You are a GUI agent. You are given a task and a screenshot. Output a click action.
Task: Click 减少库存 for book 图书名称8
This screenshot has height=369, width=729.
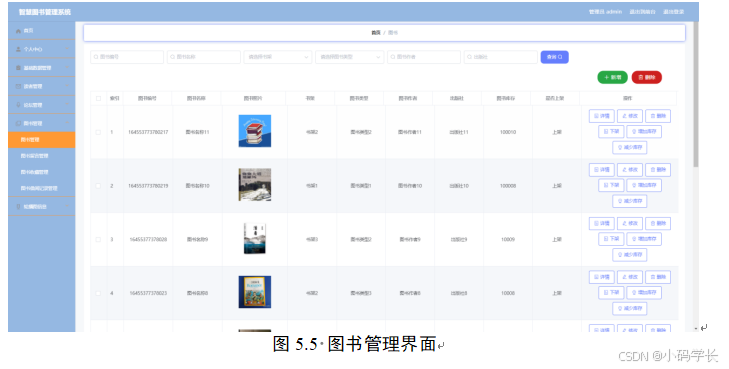pos(630,309)
